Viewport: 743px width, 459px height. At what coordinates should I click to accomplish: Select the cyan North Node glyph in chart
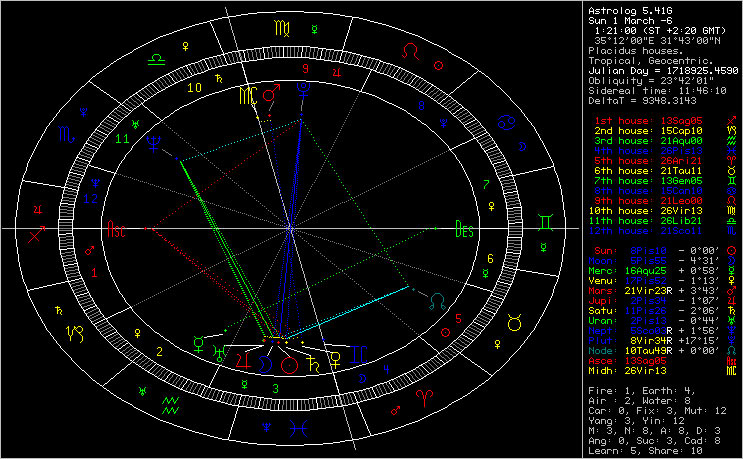pos(436,299)
